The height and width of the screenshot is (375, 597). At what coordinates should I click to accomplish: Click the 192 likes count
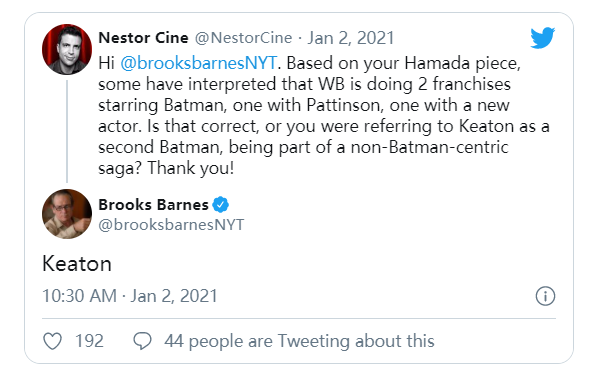pos(89,341)
